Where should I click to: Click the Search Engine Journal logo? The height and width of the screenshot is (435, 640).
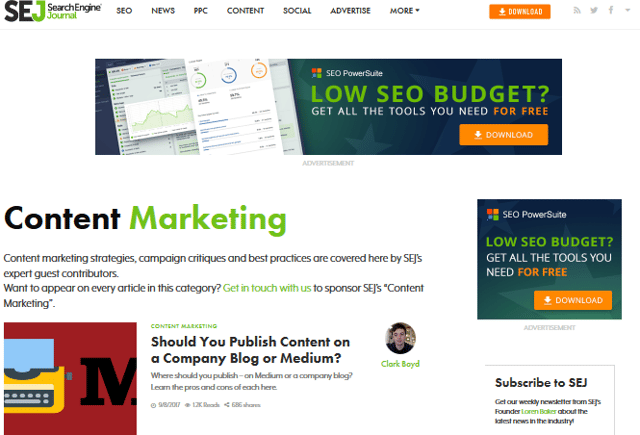pyautogui.click(x=53, y=11)
